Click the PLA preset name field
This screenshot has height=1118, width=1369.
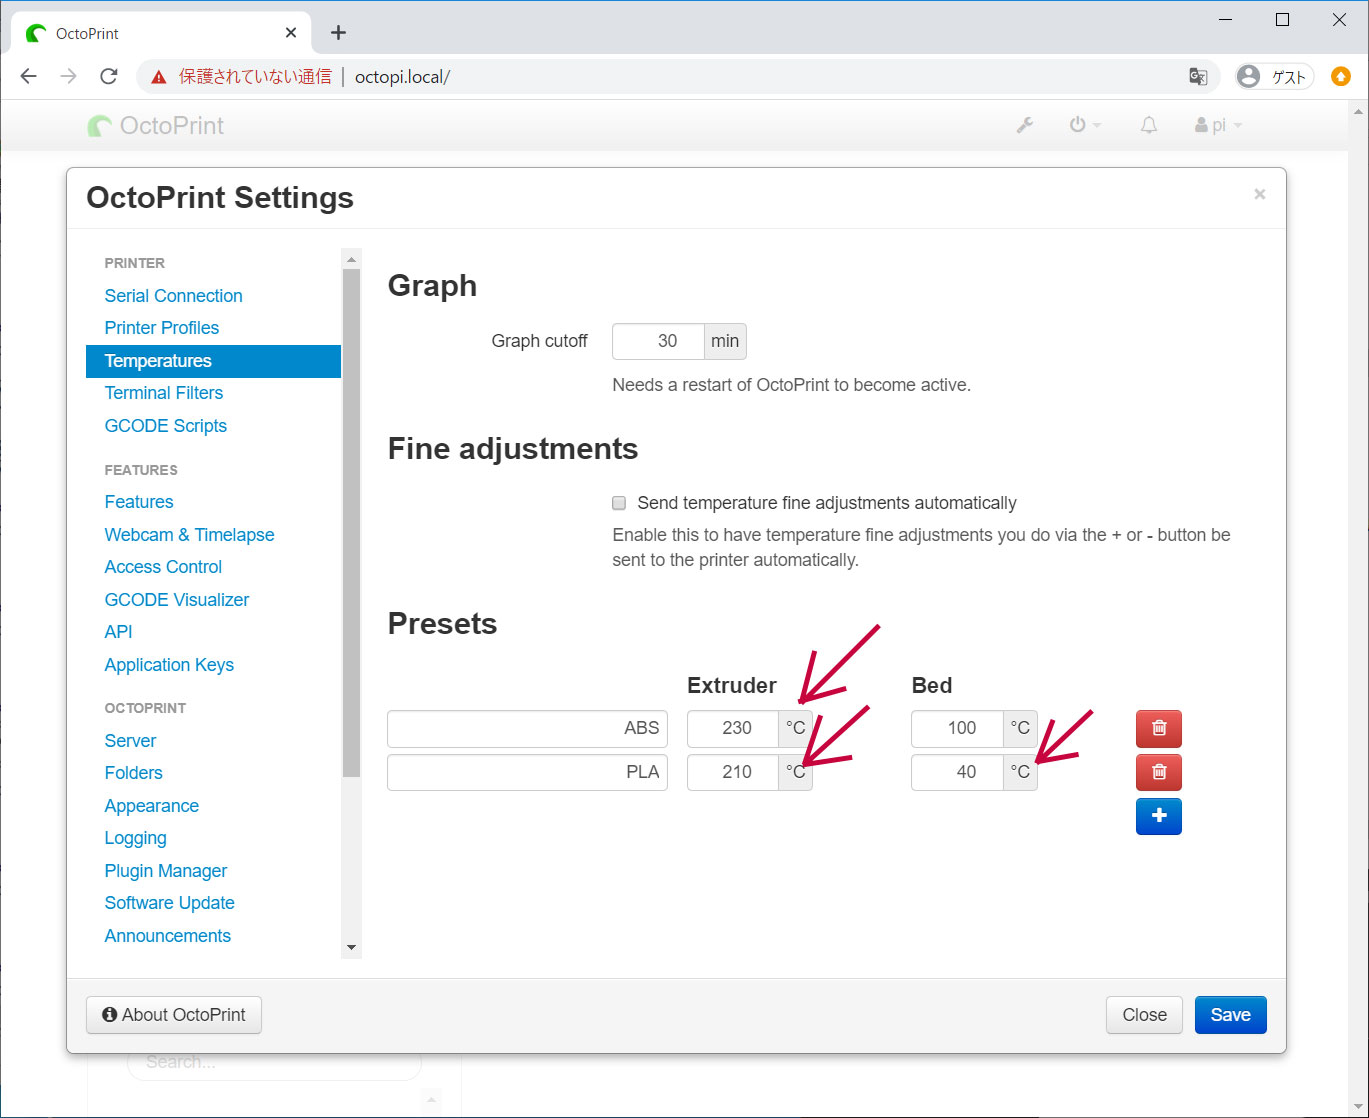[x=527, y=772]
